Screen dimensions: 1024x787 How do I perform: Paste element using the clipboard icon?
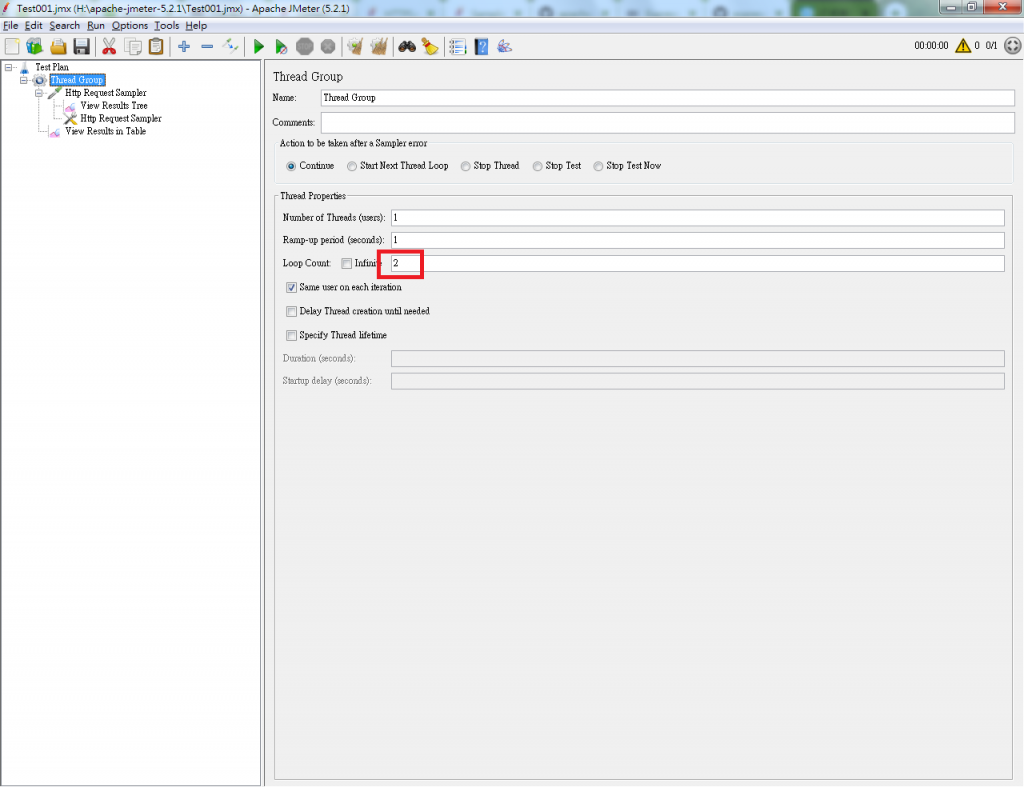coord(156,46)
